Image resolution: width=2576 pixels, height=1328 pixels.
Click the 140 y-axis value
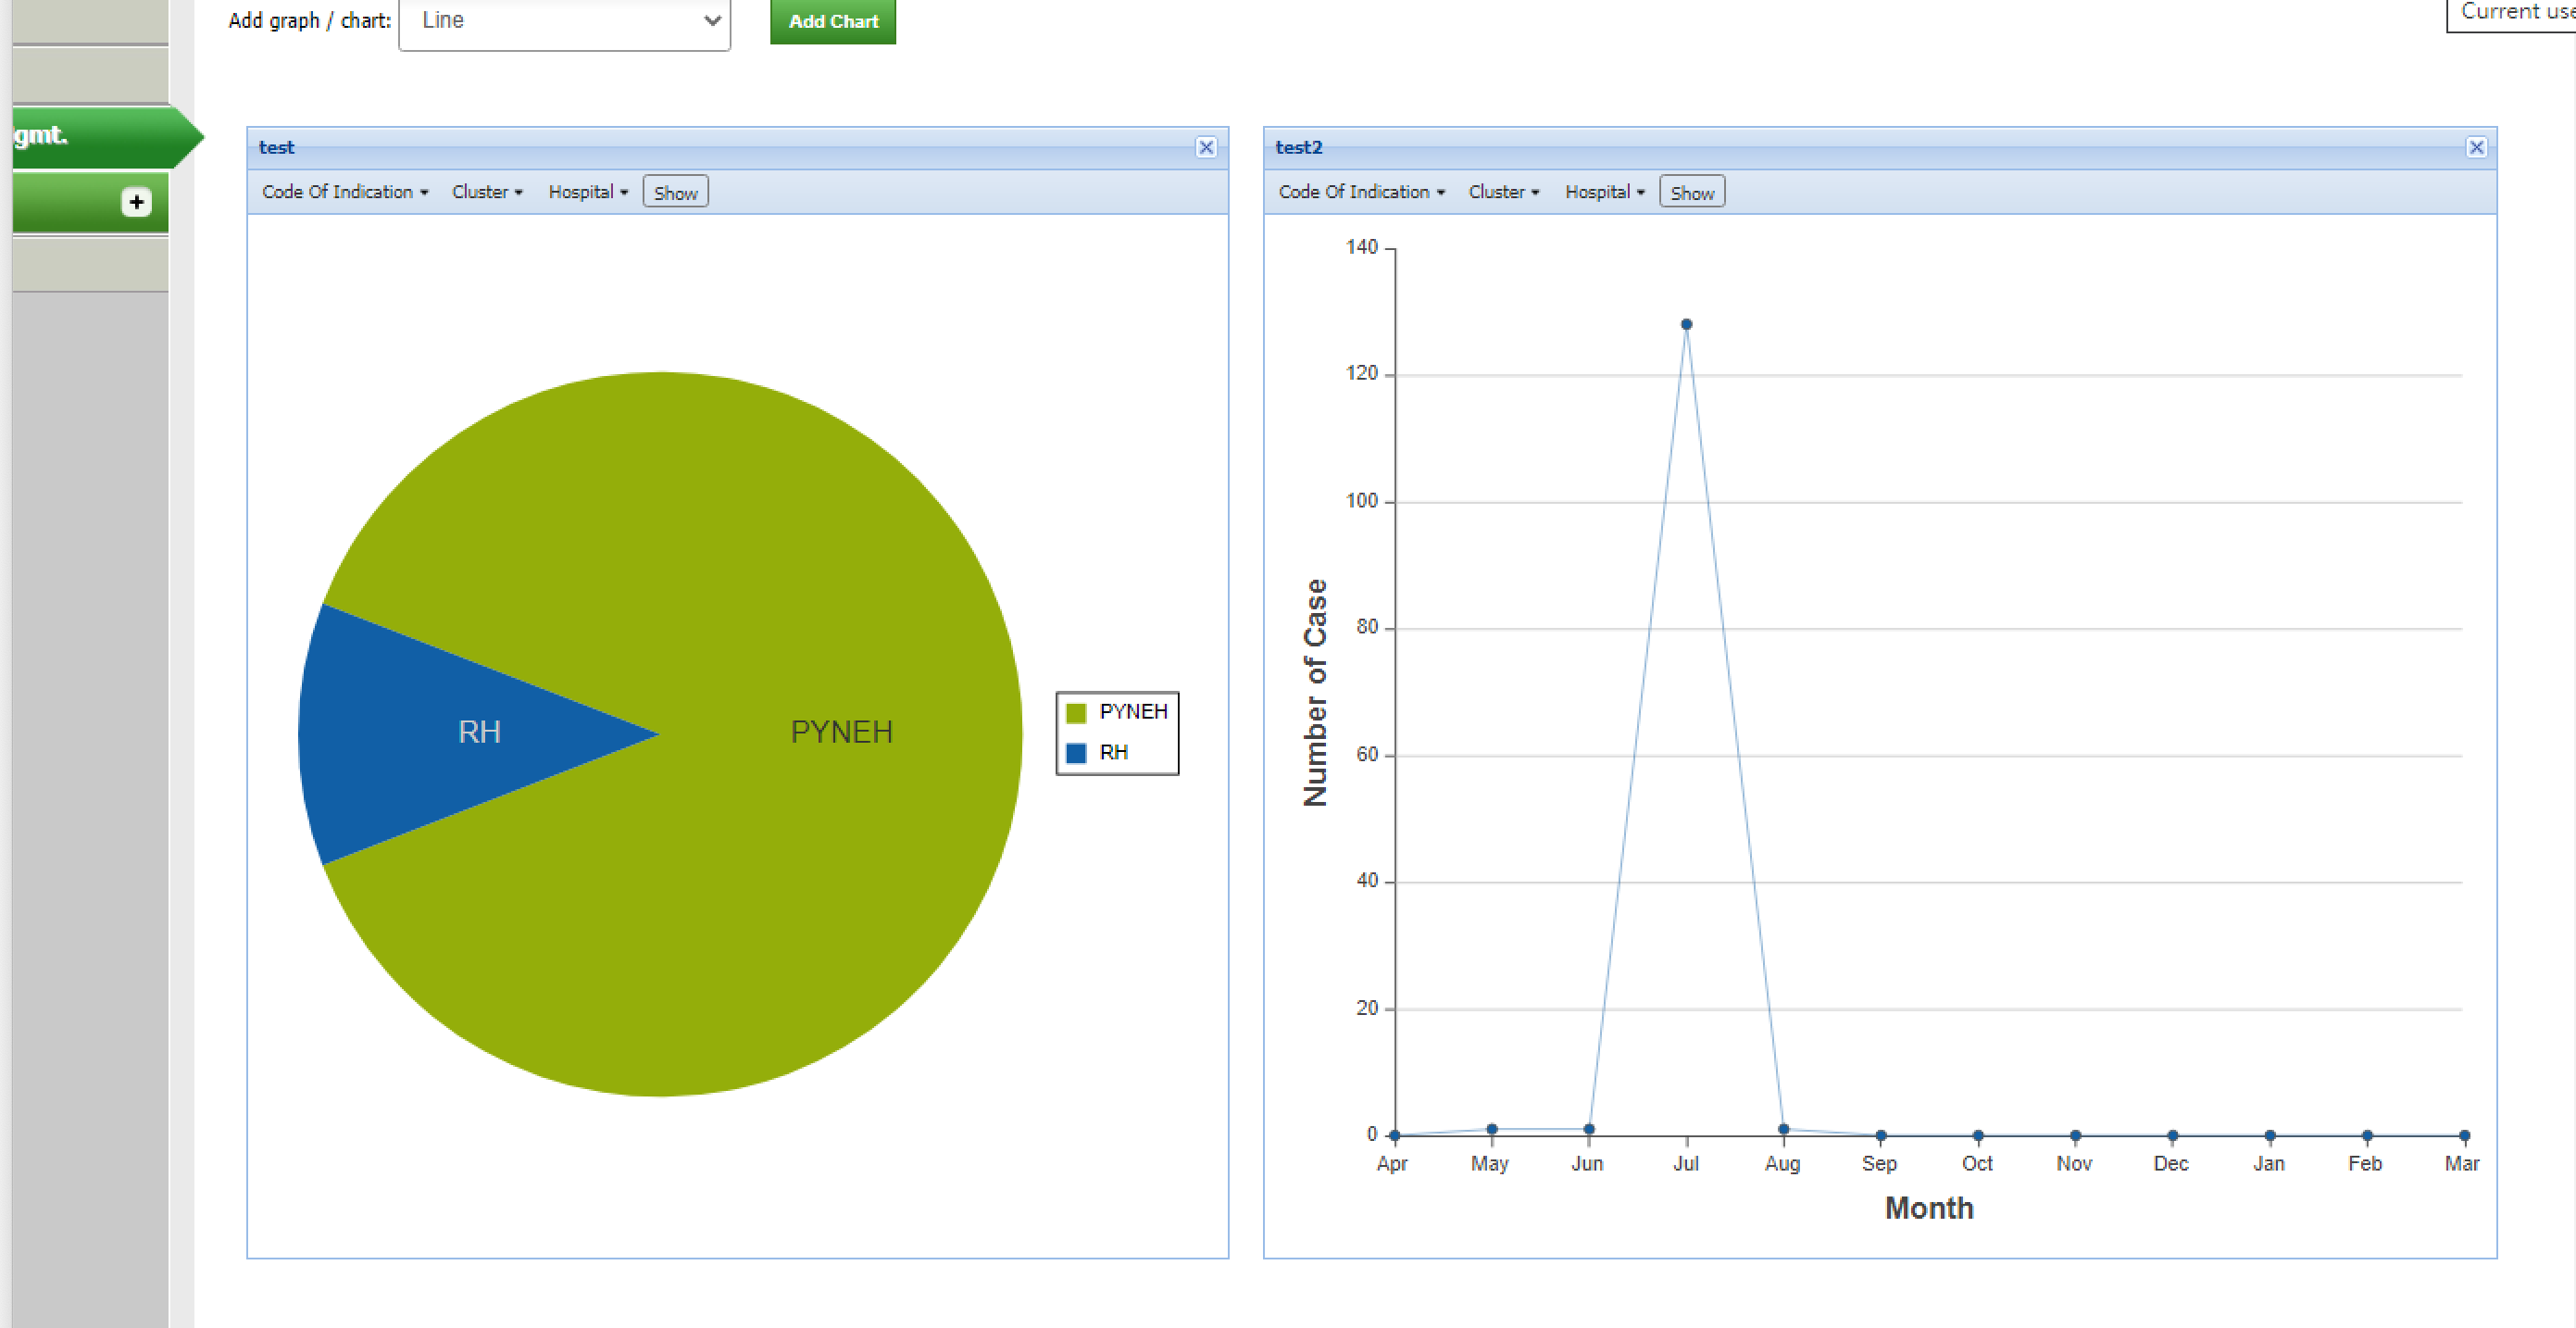pos(1361,247)
